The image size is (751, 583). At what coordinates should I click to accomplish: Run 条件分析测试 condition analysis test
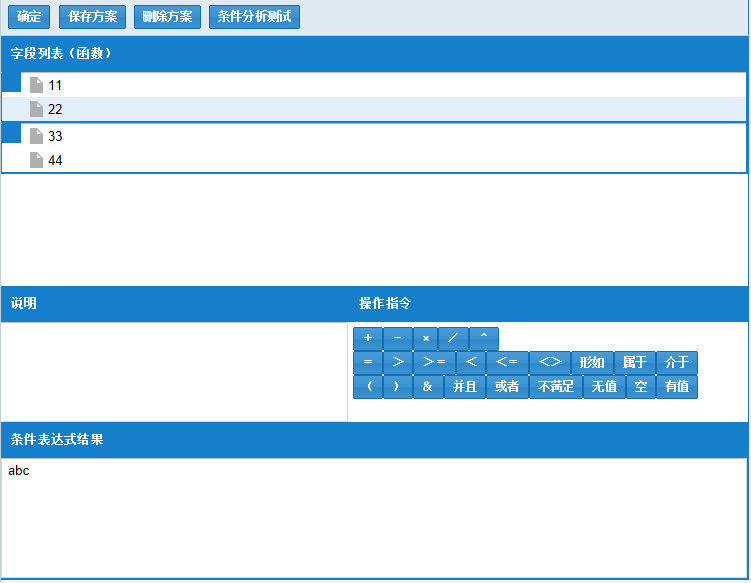pyautogui.click(x=254, y=17)
